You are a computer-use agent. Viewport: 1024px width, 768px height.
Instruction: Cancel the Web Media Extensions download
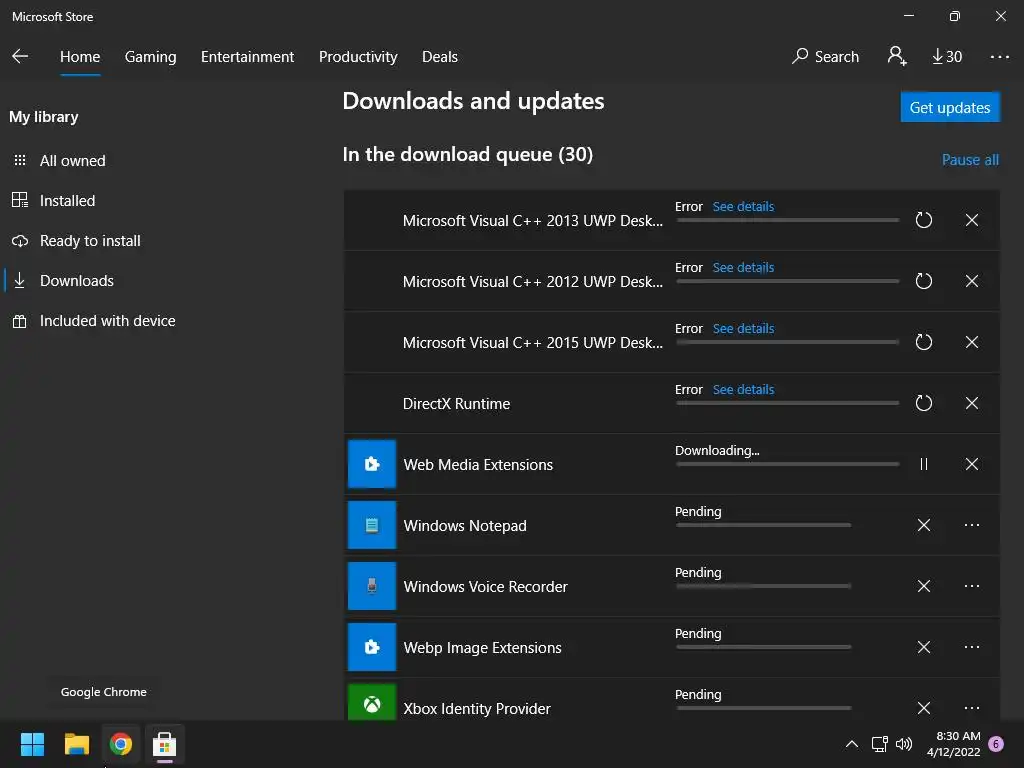[x=972, y=464]
